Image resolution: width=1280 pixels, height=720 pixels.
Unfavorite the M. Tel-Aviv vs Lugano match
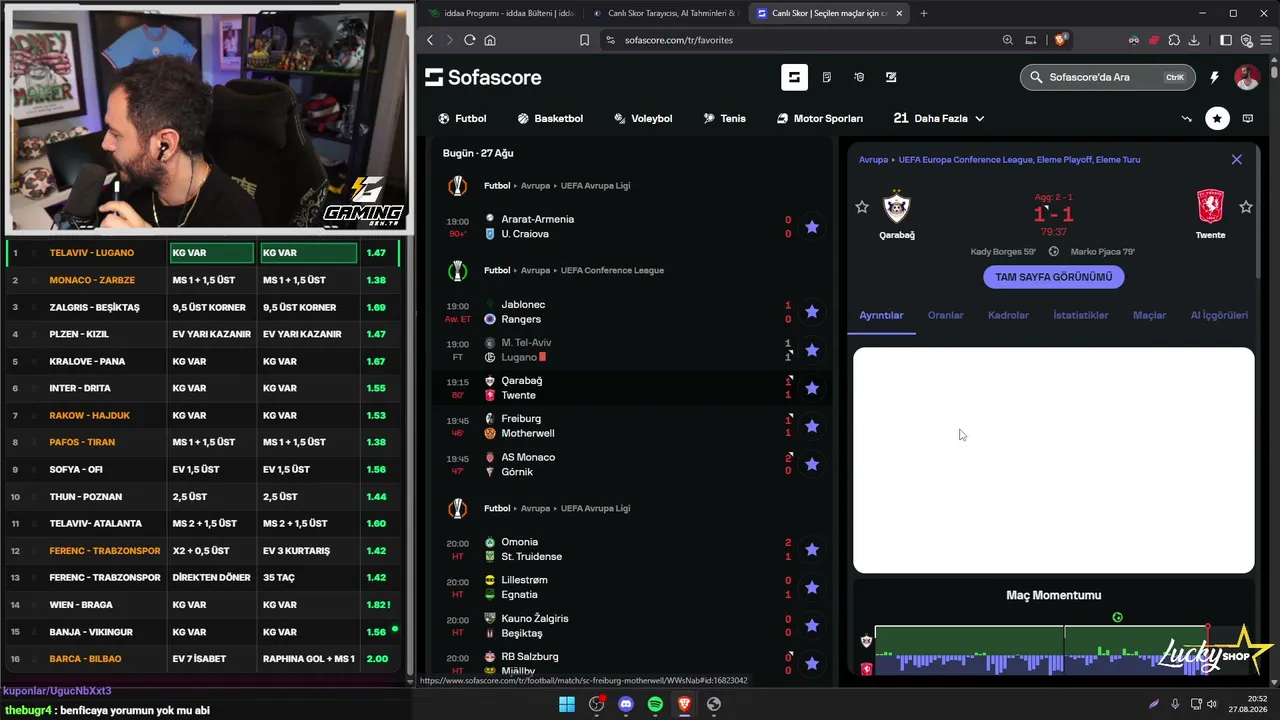(812, 350)
